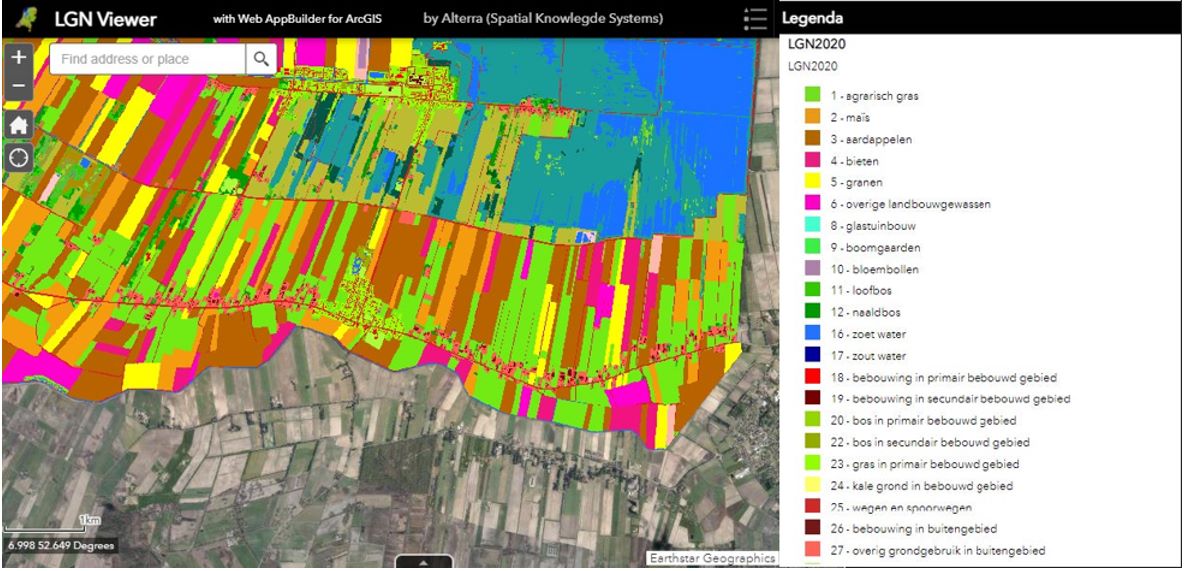
Task: Click the zoet water blue swatch
Action: pos(813,334)
